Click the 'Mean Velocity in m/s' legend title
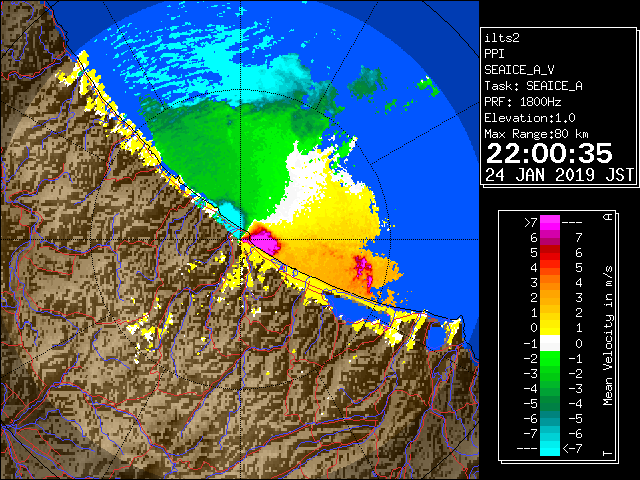The image size is (640, 480). 608,335
